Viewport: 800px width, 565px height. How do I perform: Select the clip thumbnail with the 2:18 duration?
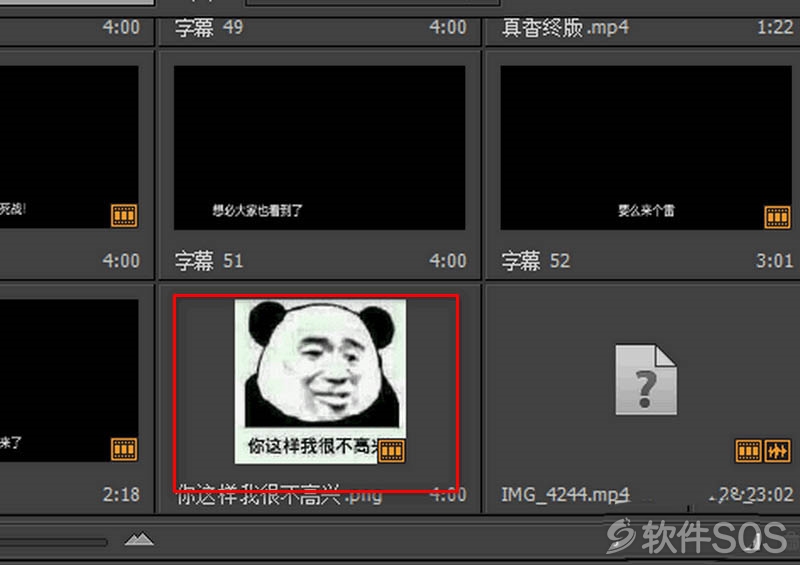pyautogui.click(x=69, y=380)
